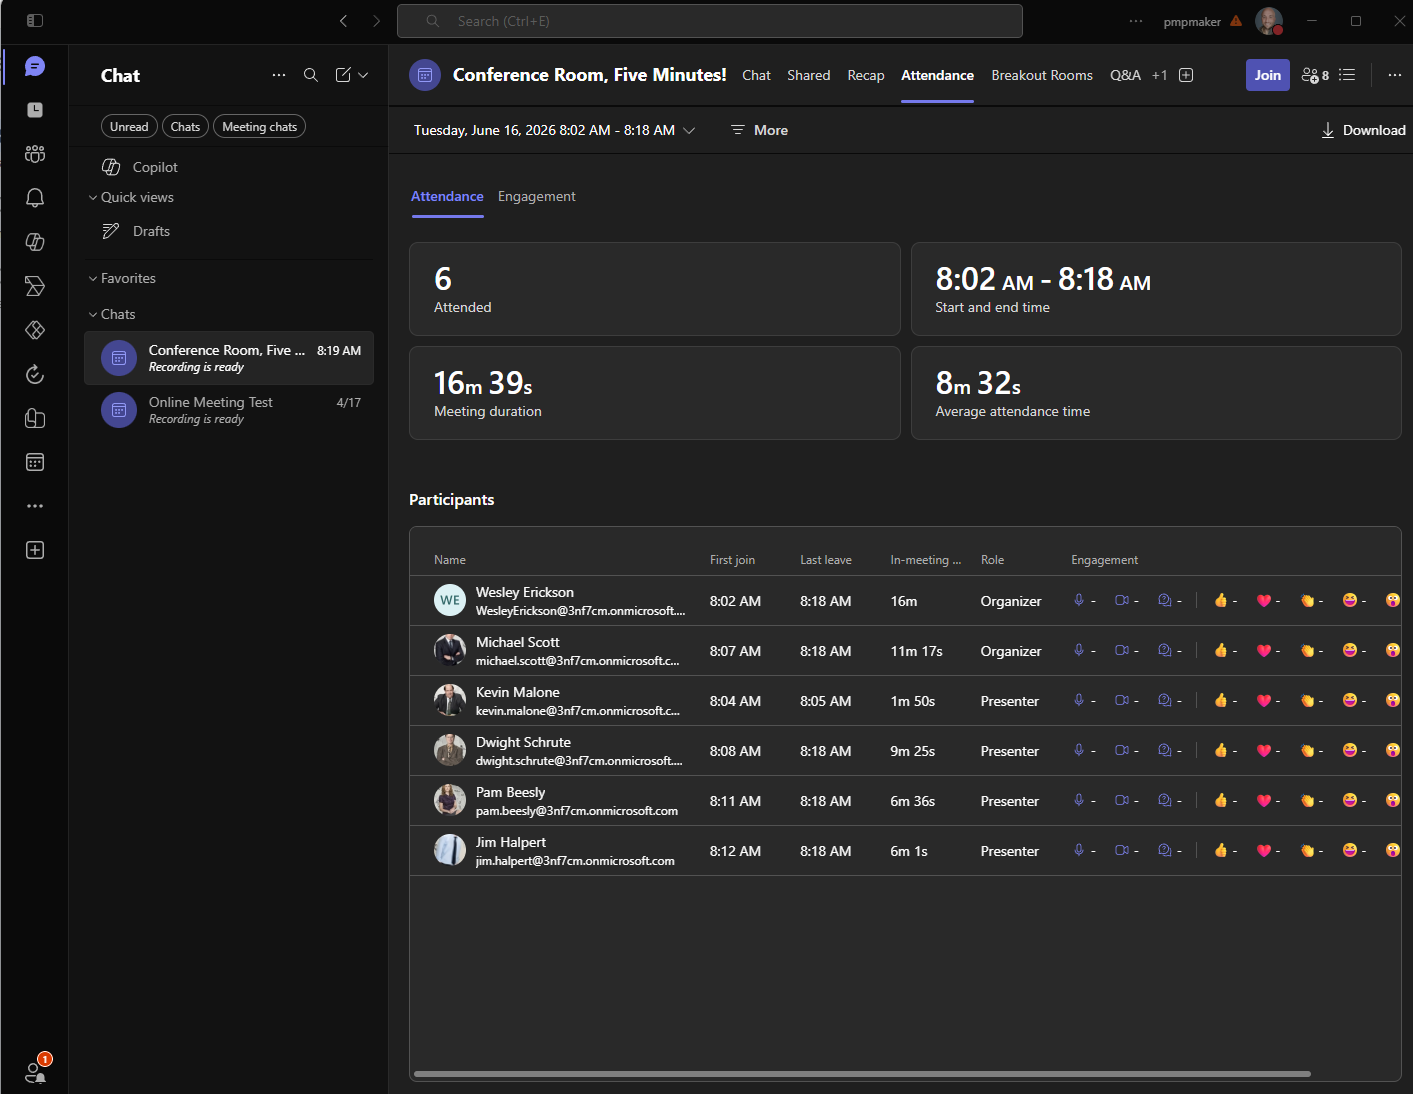Filter by Meeting chats pill

point(259,127)
